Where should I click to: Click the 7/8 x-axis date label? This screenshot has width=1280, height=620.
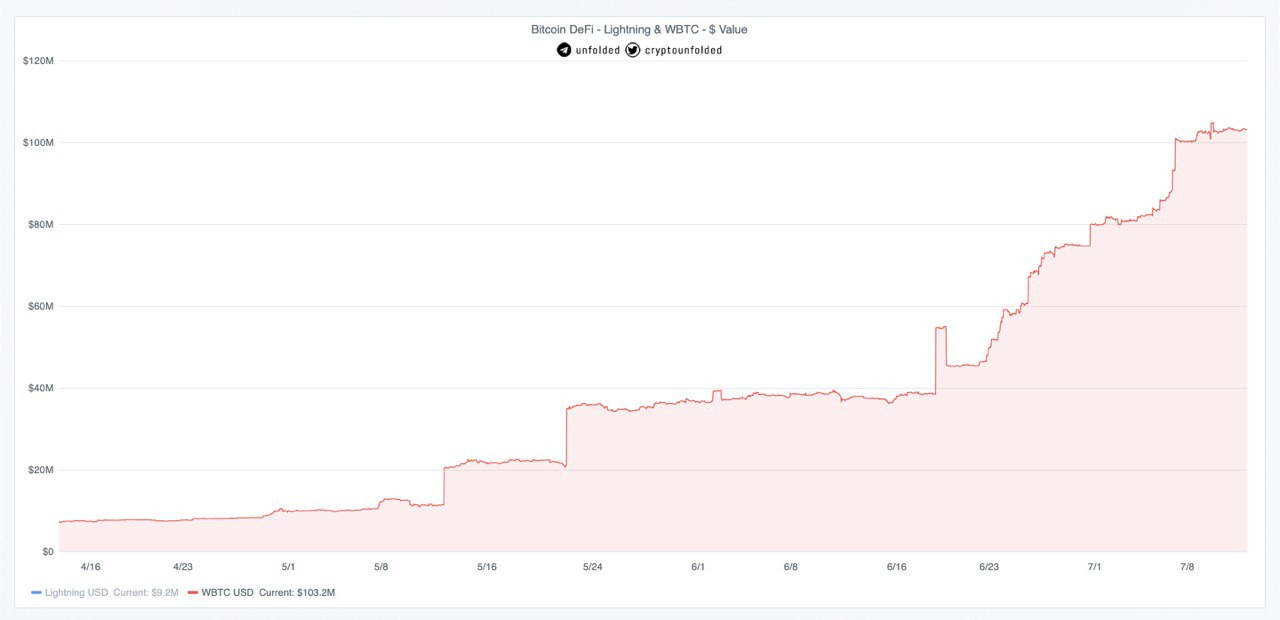(1187, 567)
